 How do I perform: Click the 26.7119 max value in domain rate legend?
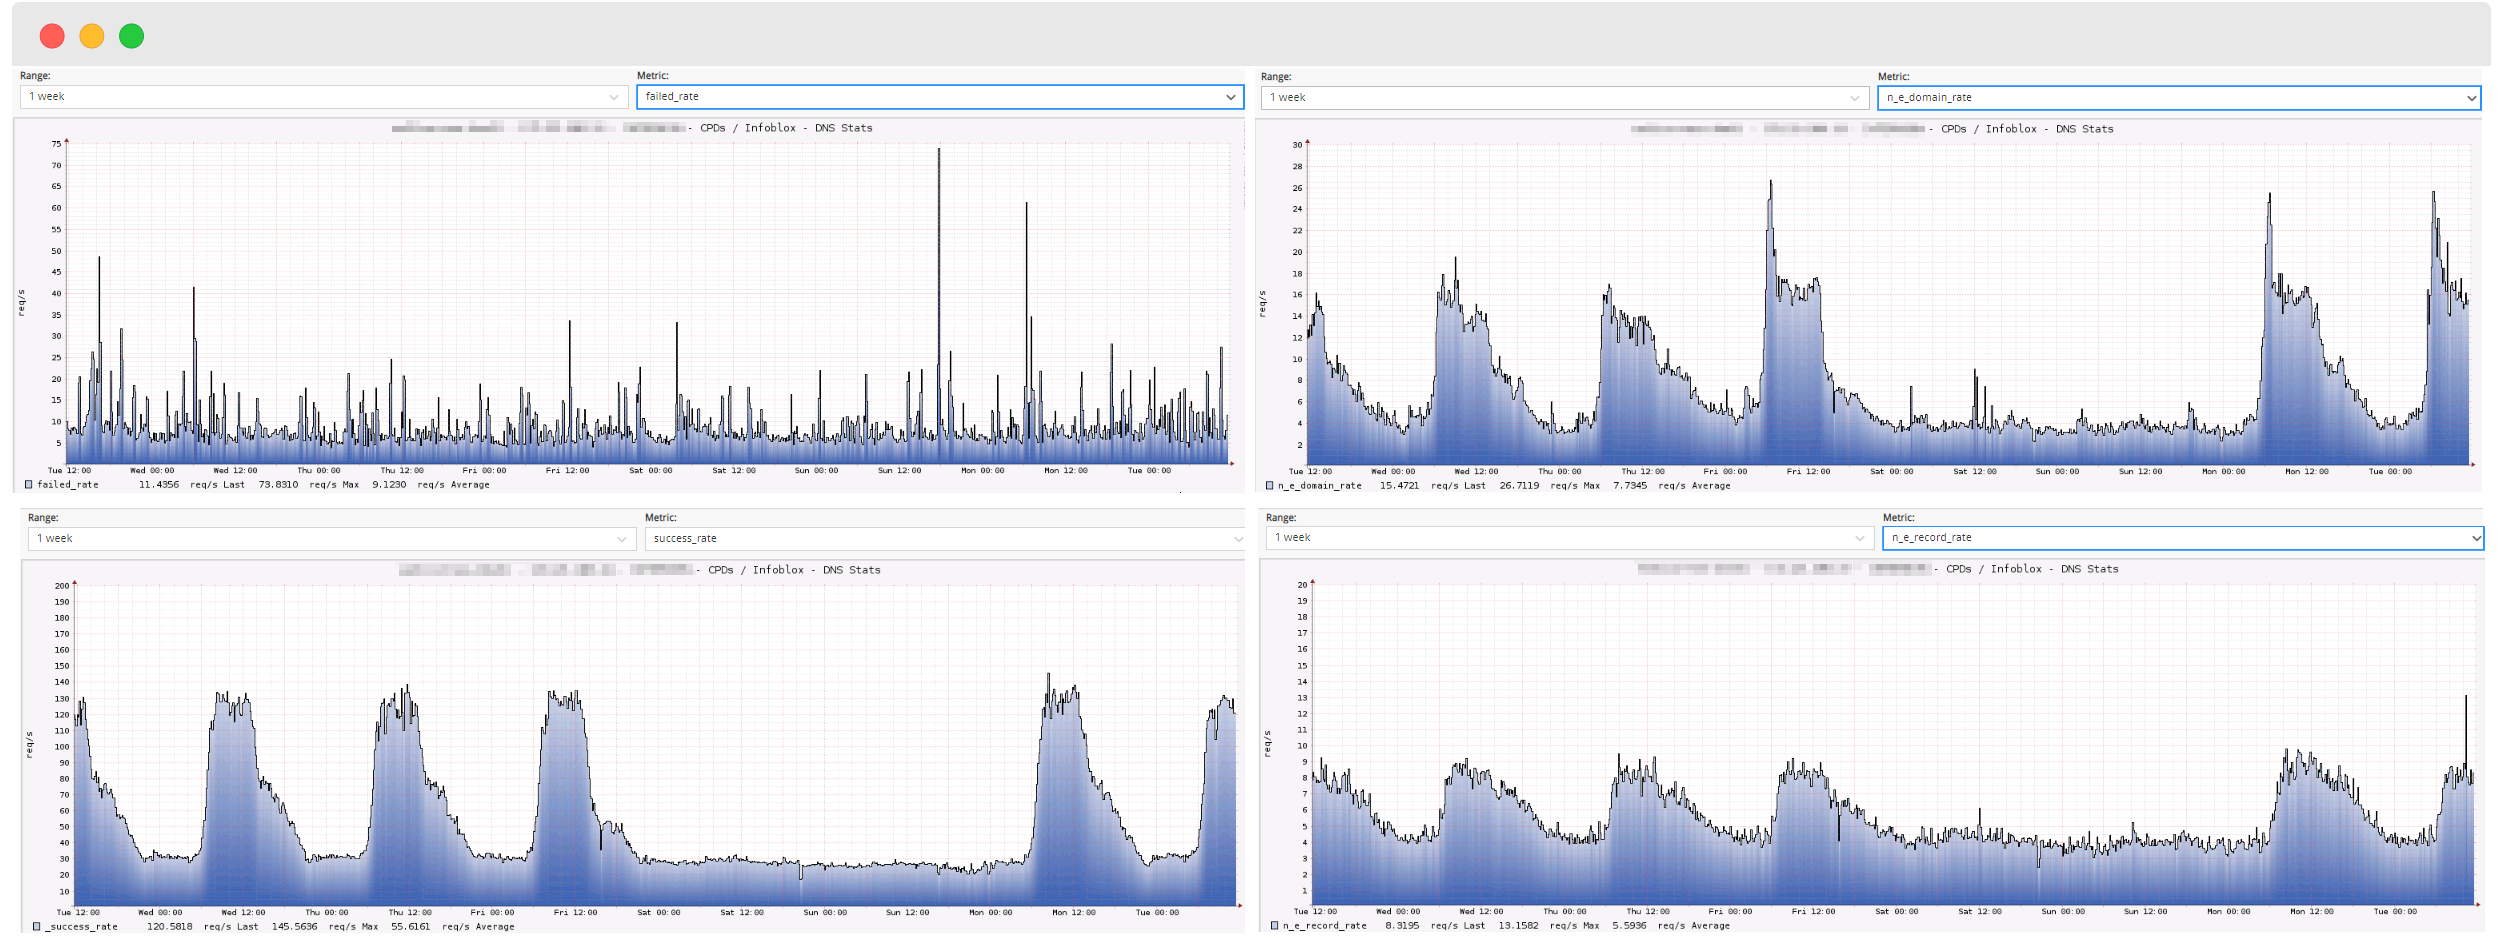click(1519, 486)
